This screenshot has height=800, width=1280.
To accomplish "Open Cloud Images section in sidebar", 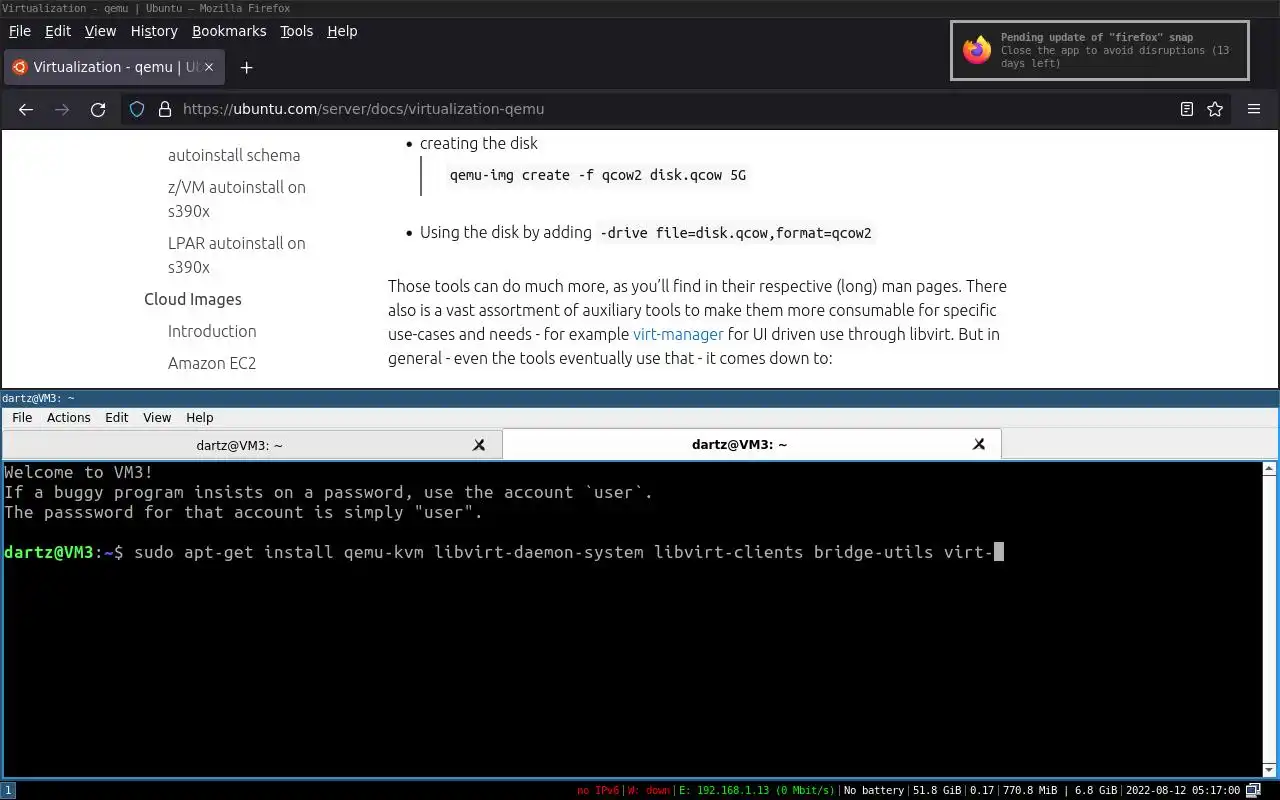I will click(193, 299).
